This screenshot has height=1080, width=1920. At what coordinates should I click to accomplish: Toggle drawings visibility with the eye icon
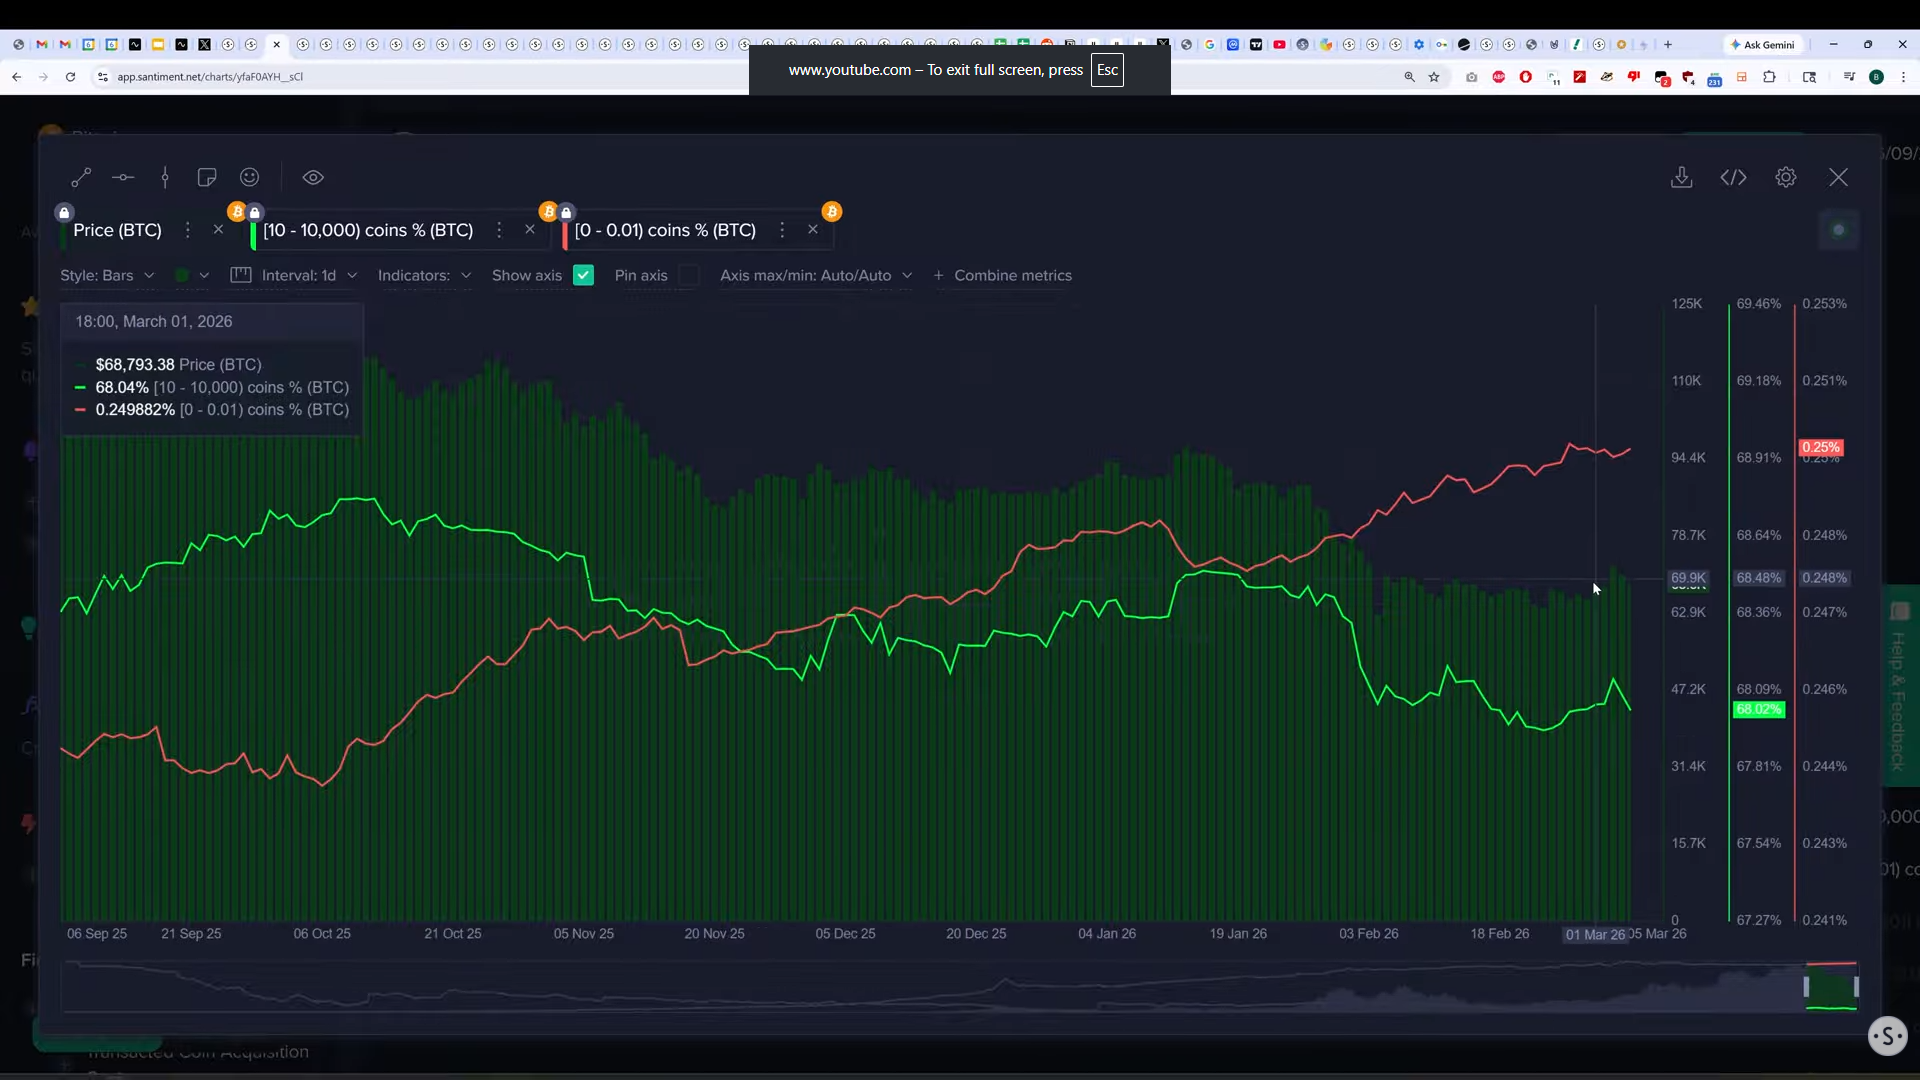pyautogui.click(x=313, y=177)
